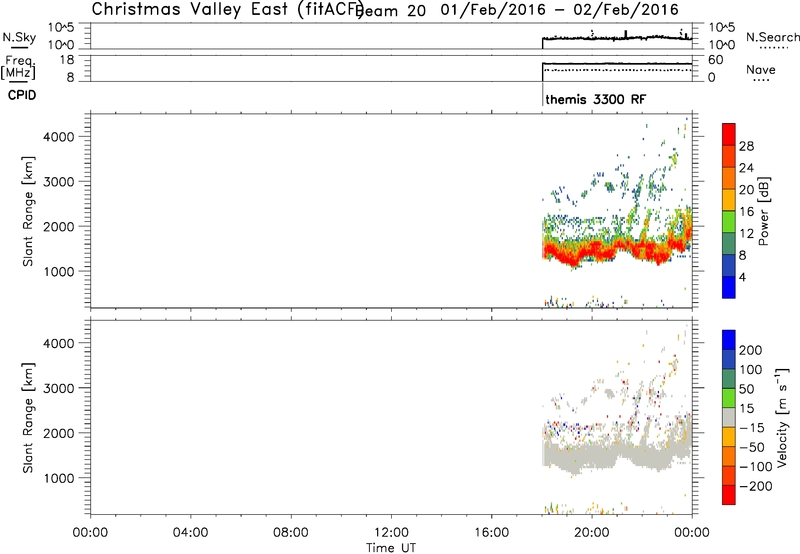800x554 pixels.
Task: Pick the bright blue bottom power colorbar segment
Action: point(729,287)
